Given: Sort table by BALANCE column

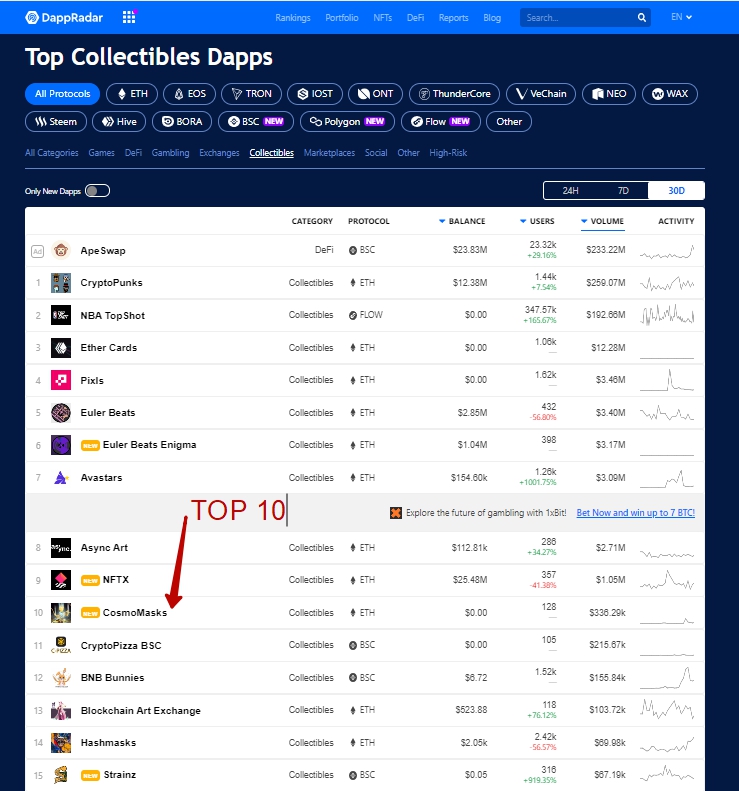Looking at the screenshot, I should pos(462,221).
